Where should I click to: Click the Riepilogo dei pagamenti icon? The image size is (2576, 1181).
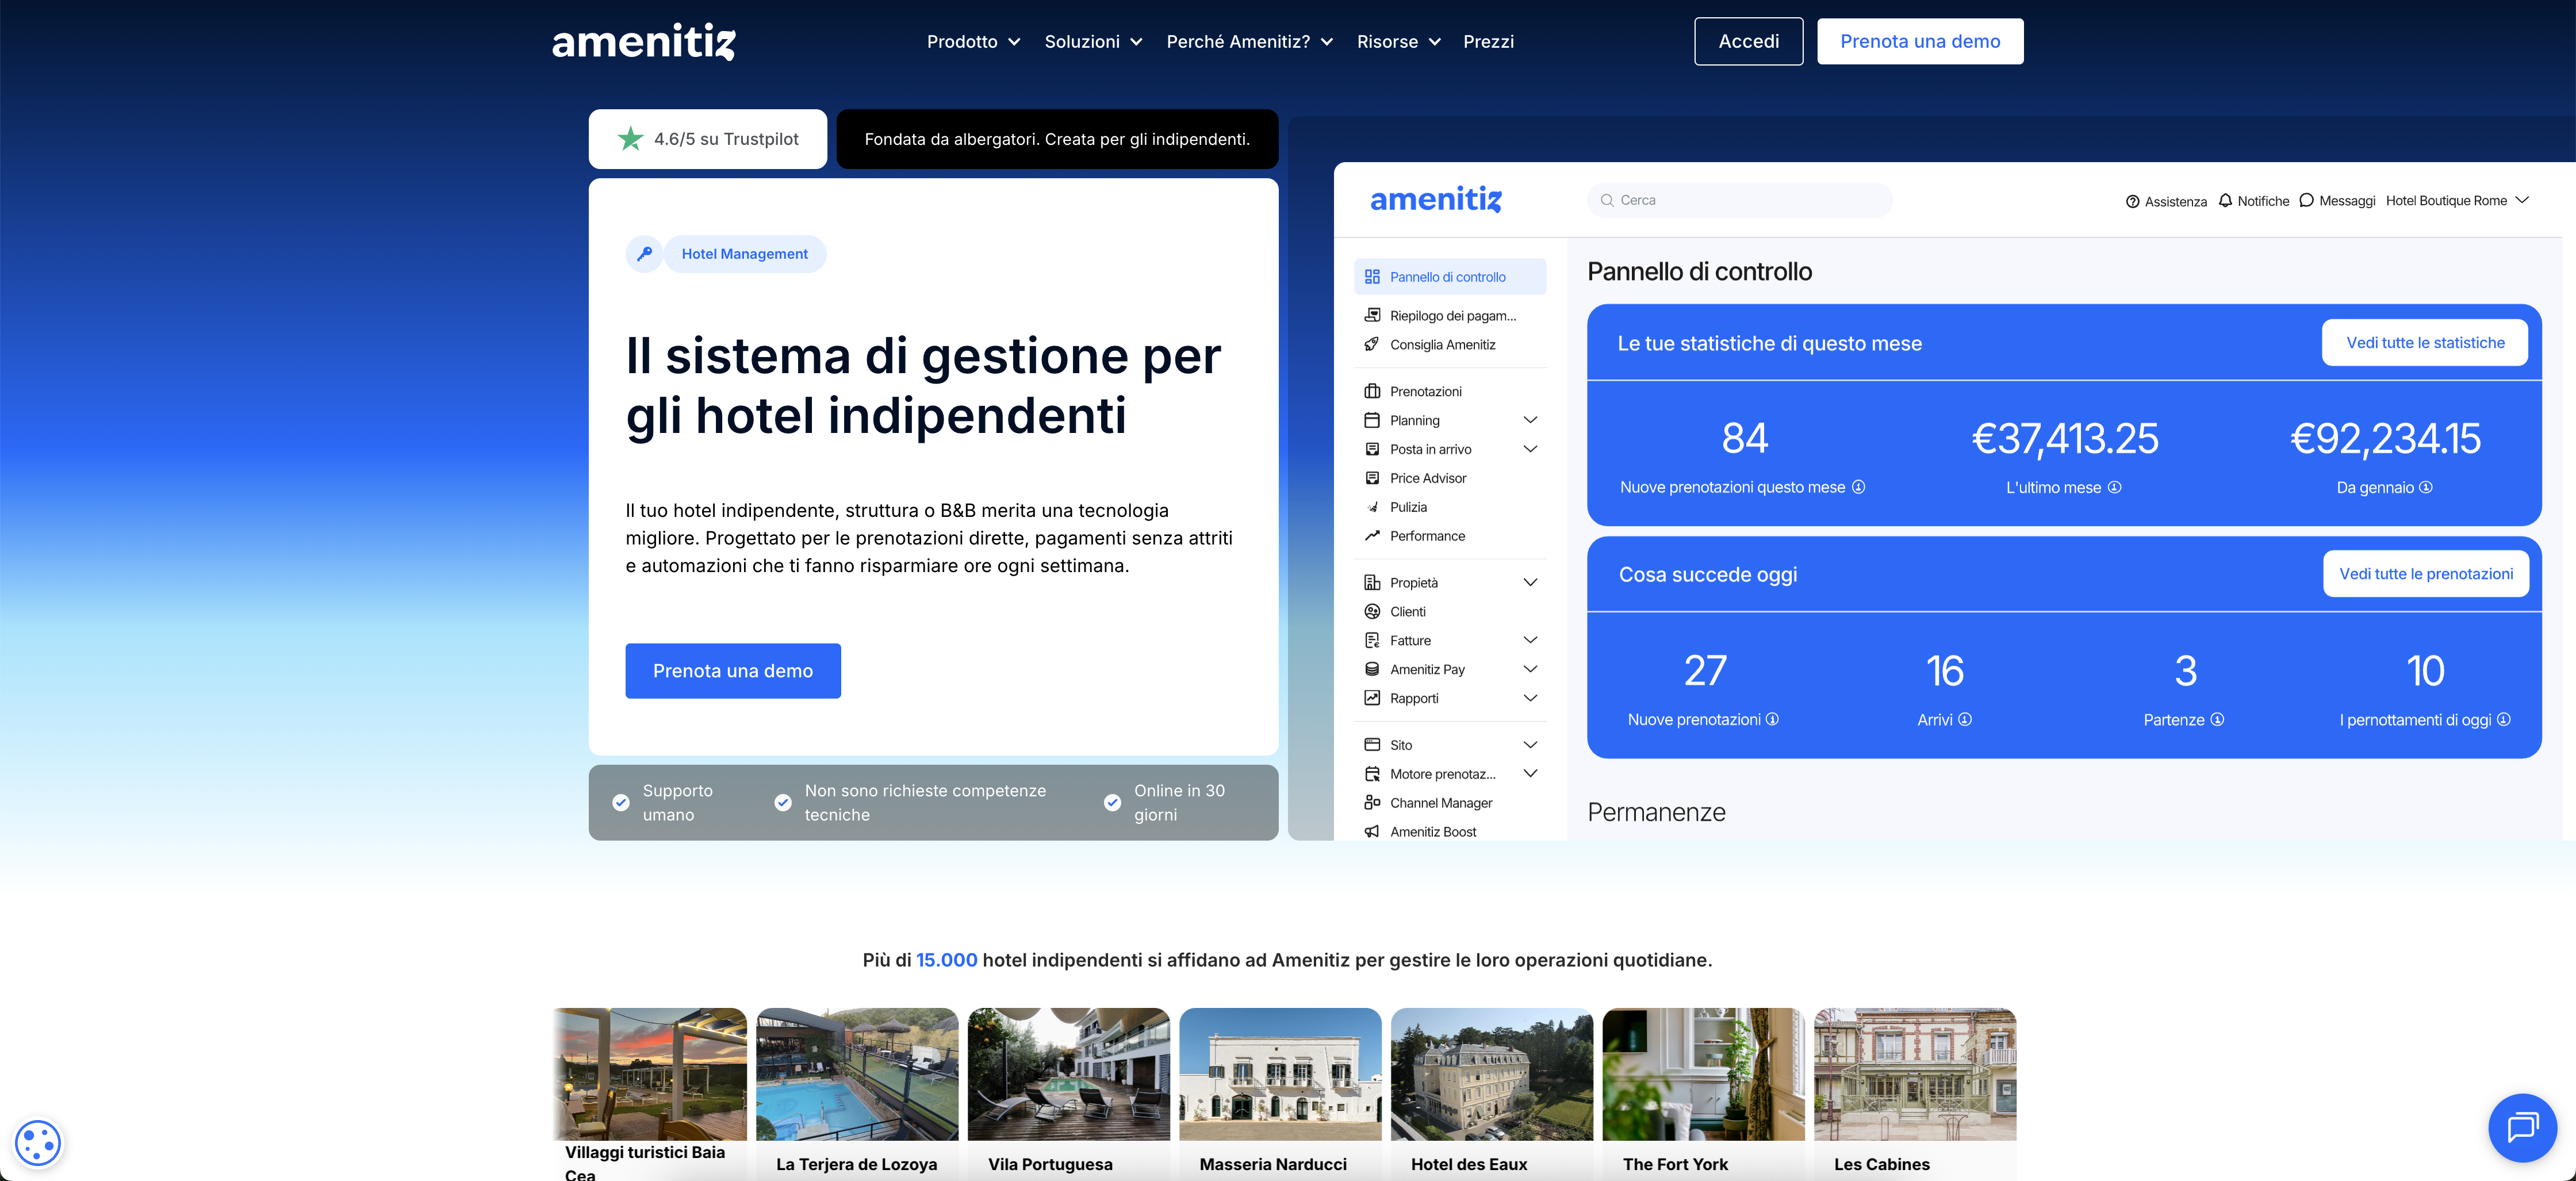coord(1372,315)
